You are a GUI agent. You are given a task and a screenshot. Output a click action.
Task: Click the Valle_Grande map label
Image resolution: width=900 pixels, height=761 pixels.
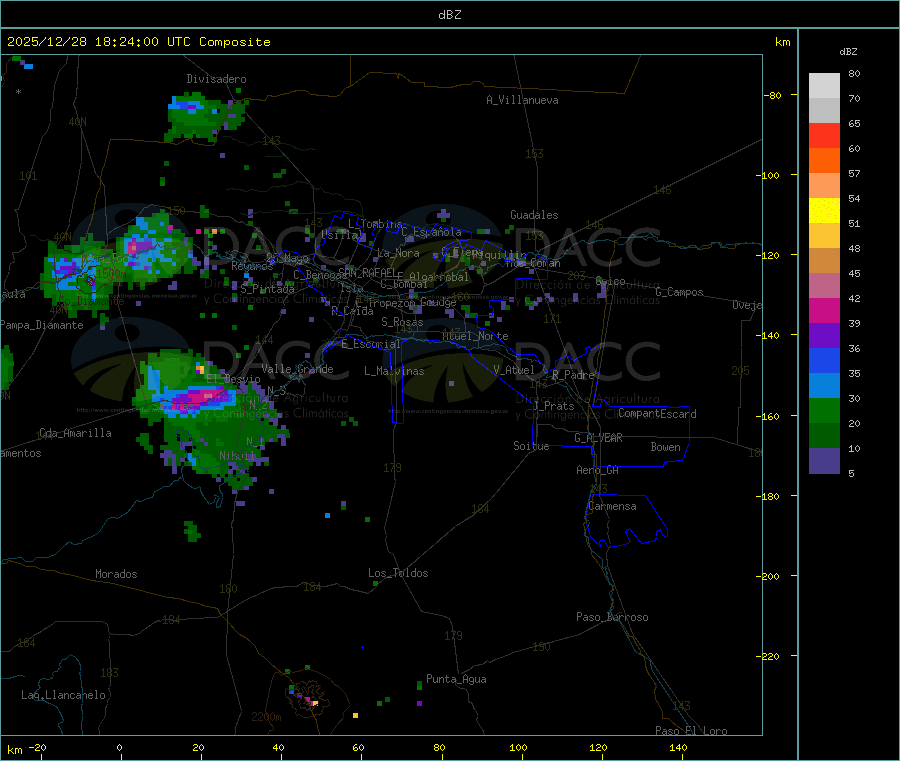[297, 369]
